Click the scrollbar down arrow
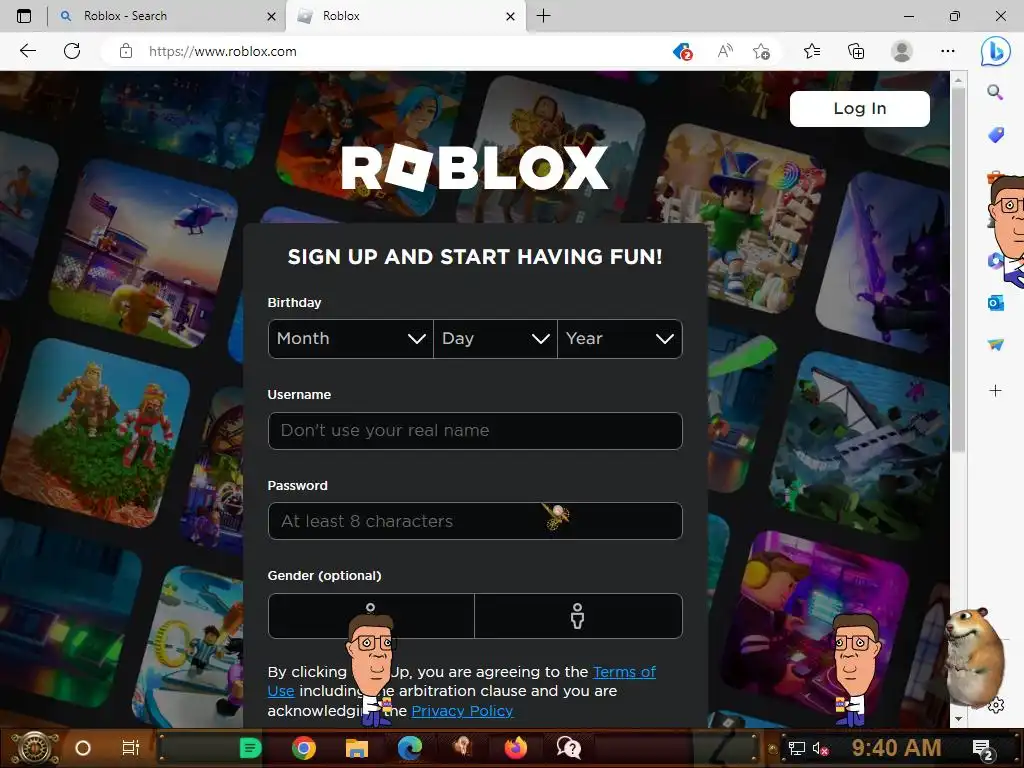 coord(958,718)
